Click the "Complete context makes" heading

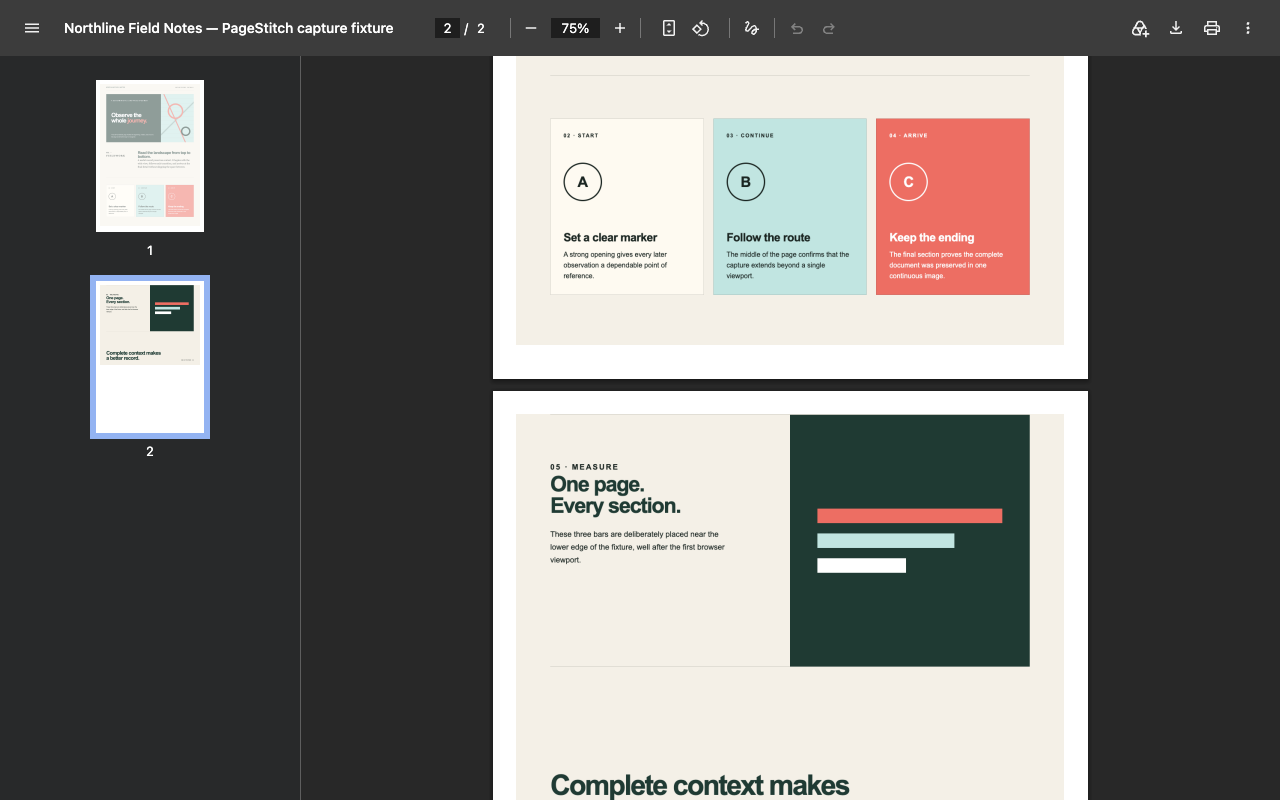[x=699, y=786]
